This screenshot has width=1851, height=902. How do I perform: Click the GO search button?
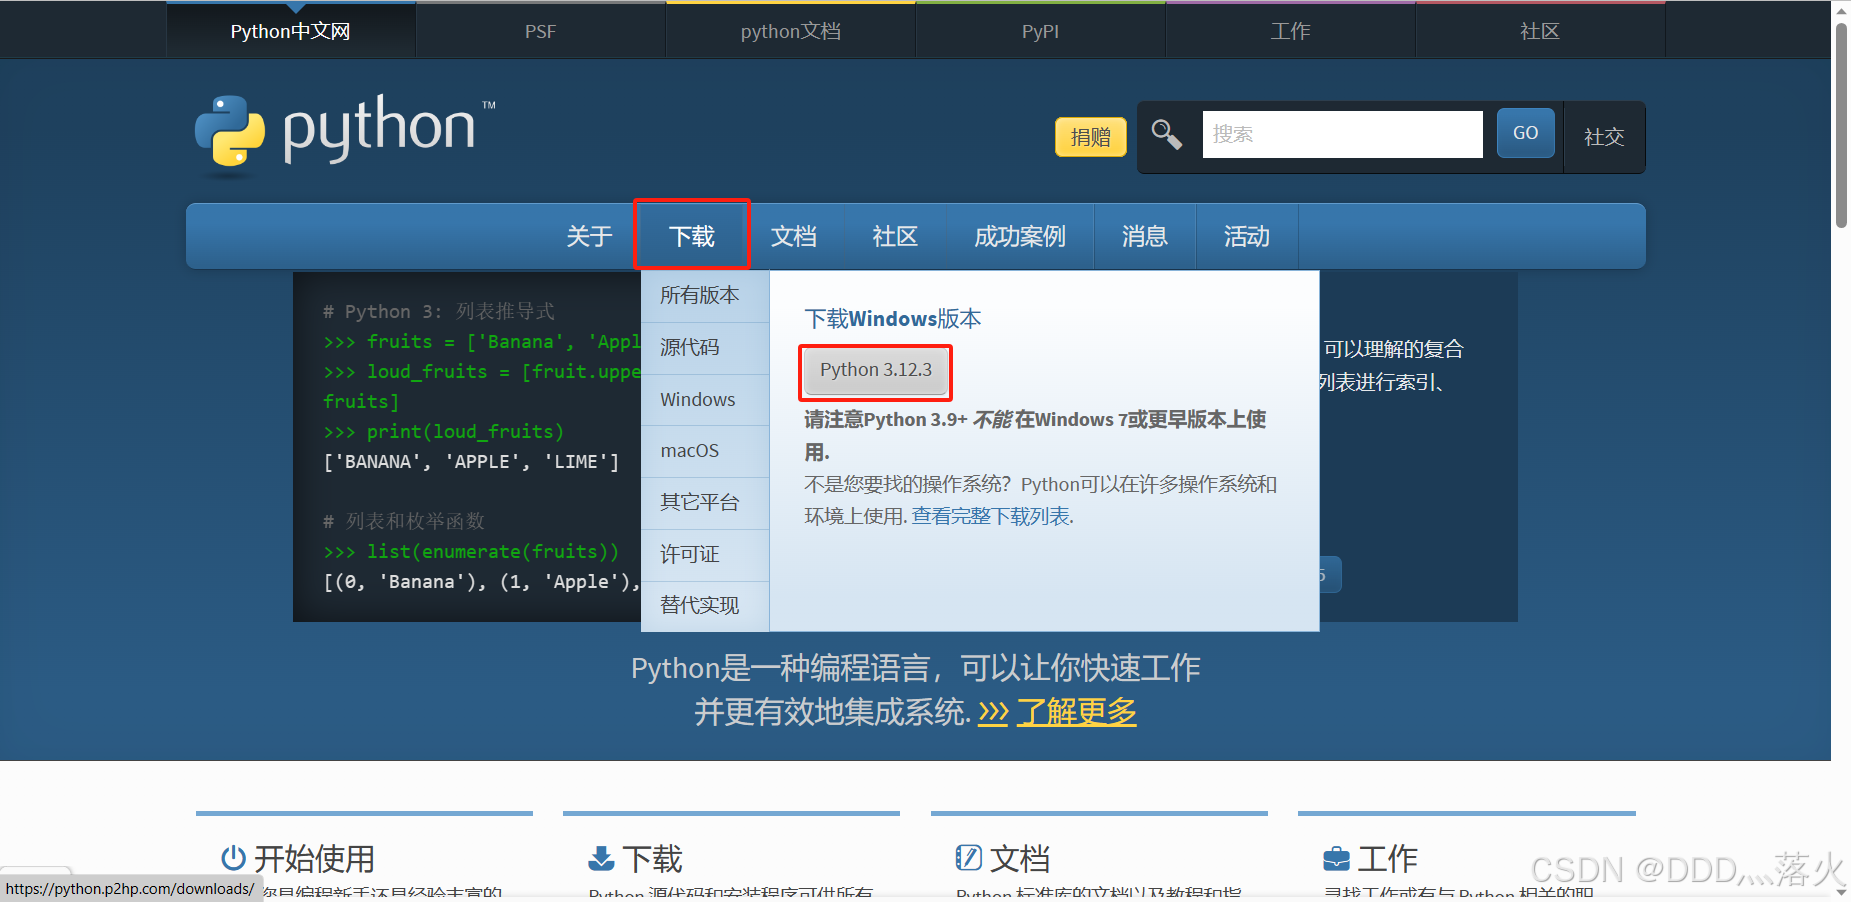(x=1525, y=133)
